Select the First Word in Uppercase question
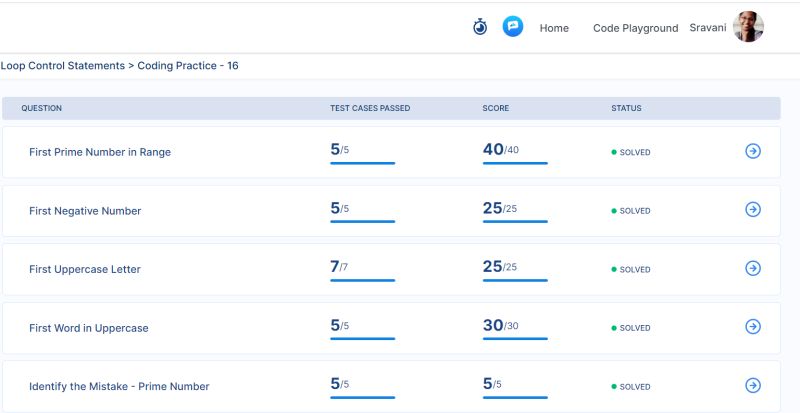800x413 pixels. 89,328
